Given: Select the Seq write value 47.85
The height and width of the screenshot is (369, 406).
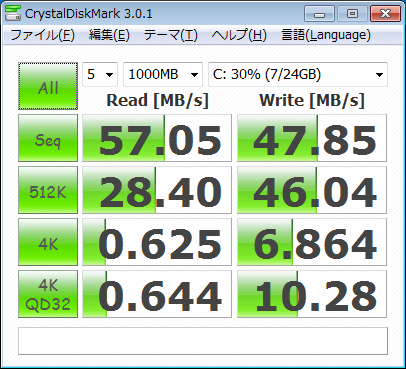Looking at the screenshot, I should click(312, 138).
